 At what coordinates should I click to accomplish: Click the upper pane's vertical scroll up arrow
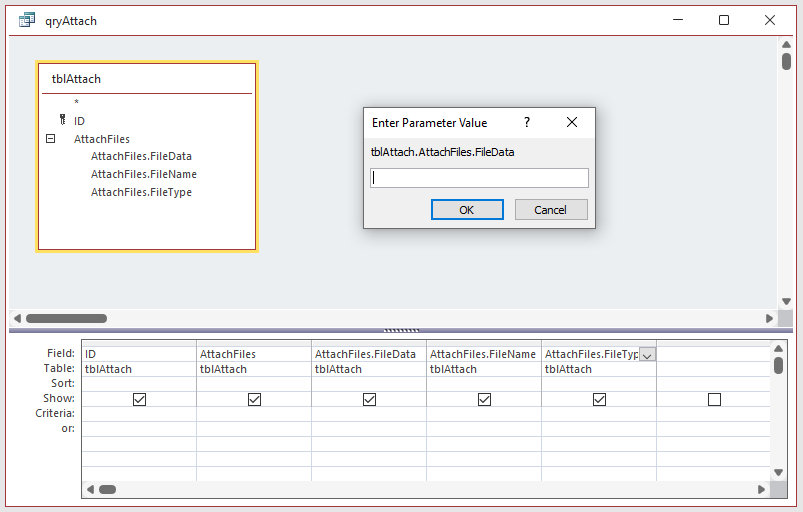tap(786, 45)
